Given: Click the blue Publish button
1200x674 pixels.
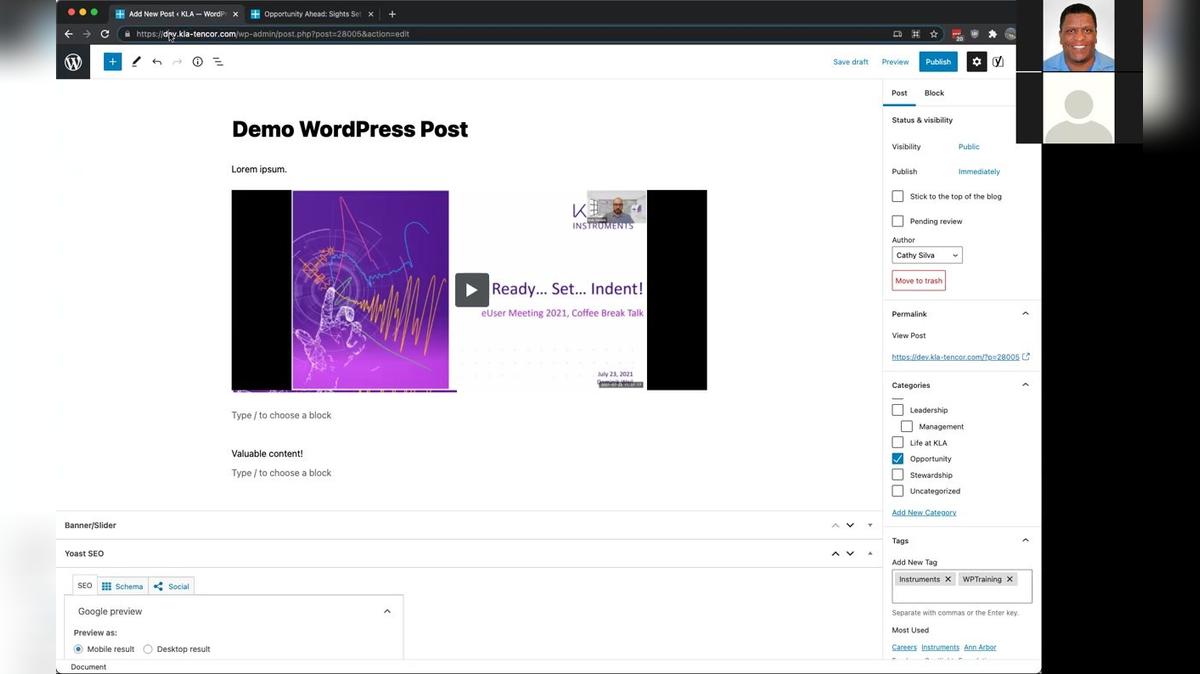Looking at the screenshot, I should point(938,62).
